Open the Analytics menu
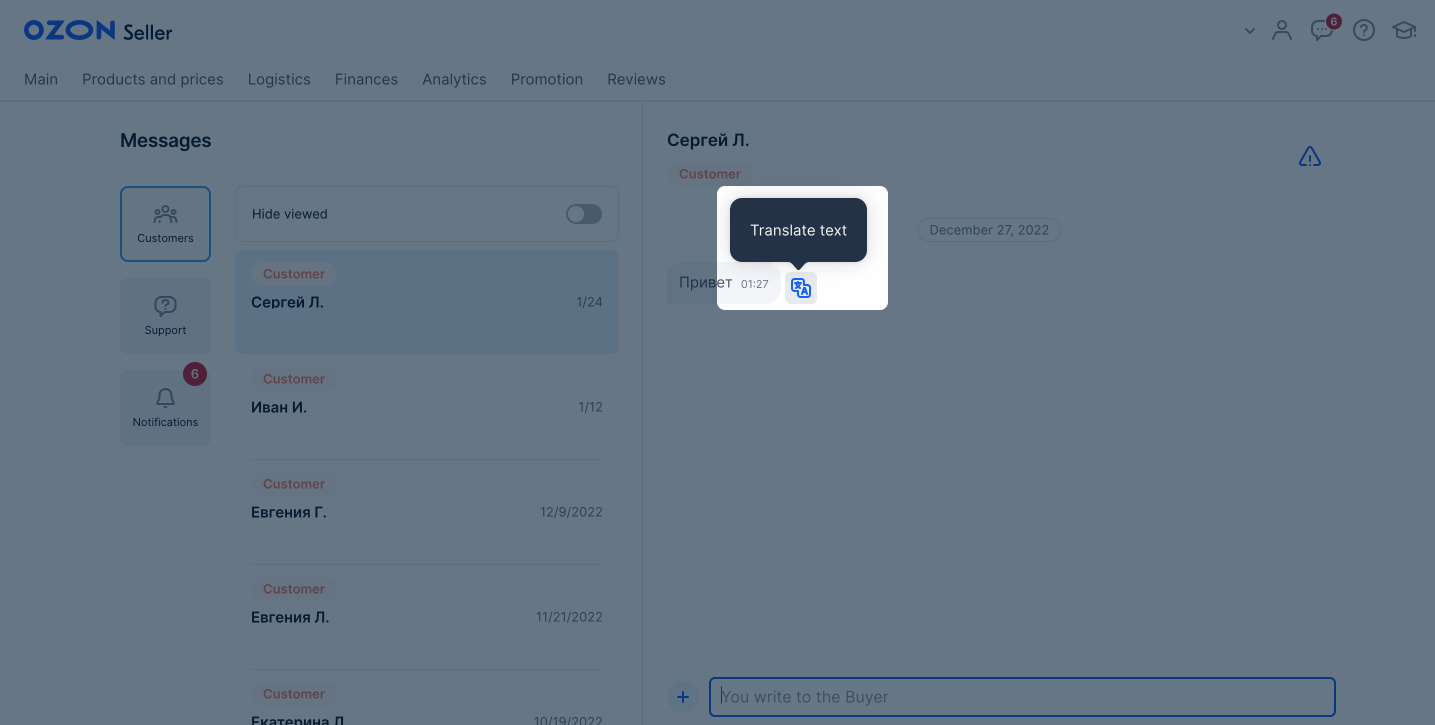 (x=454, y=79)
